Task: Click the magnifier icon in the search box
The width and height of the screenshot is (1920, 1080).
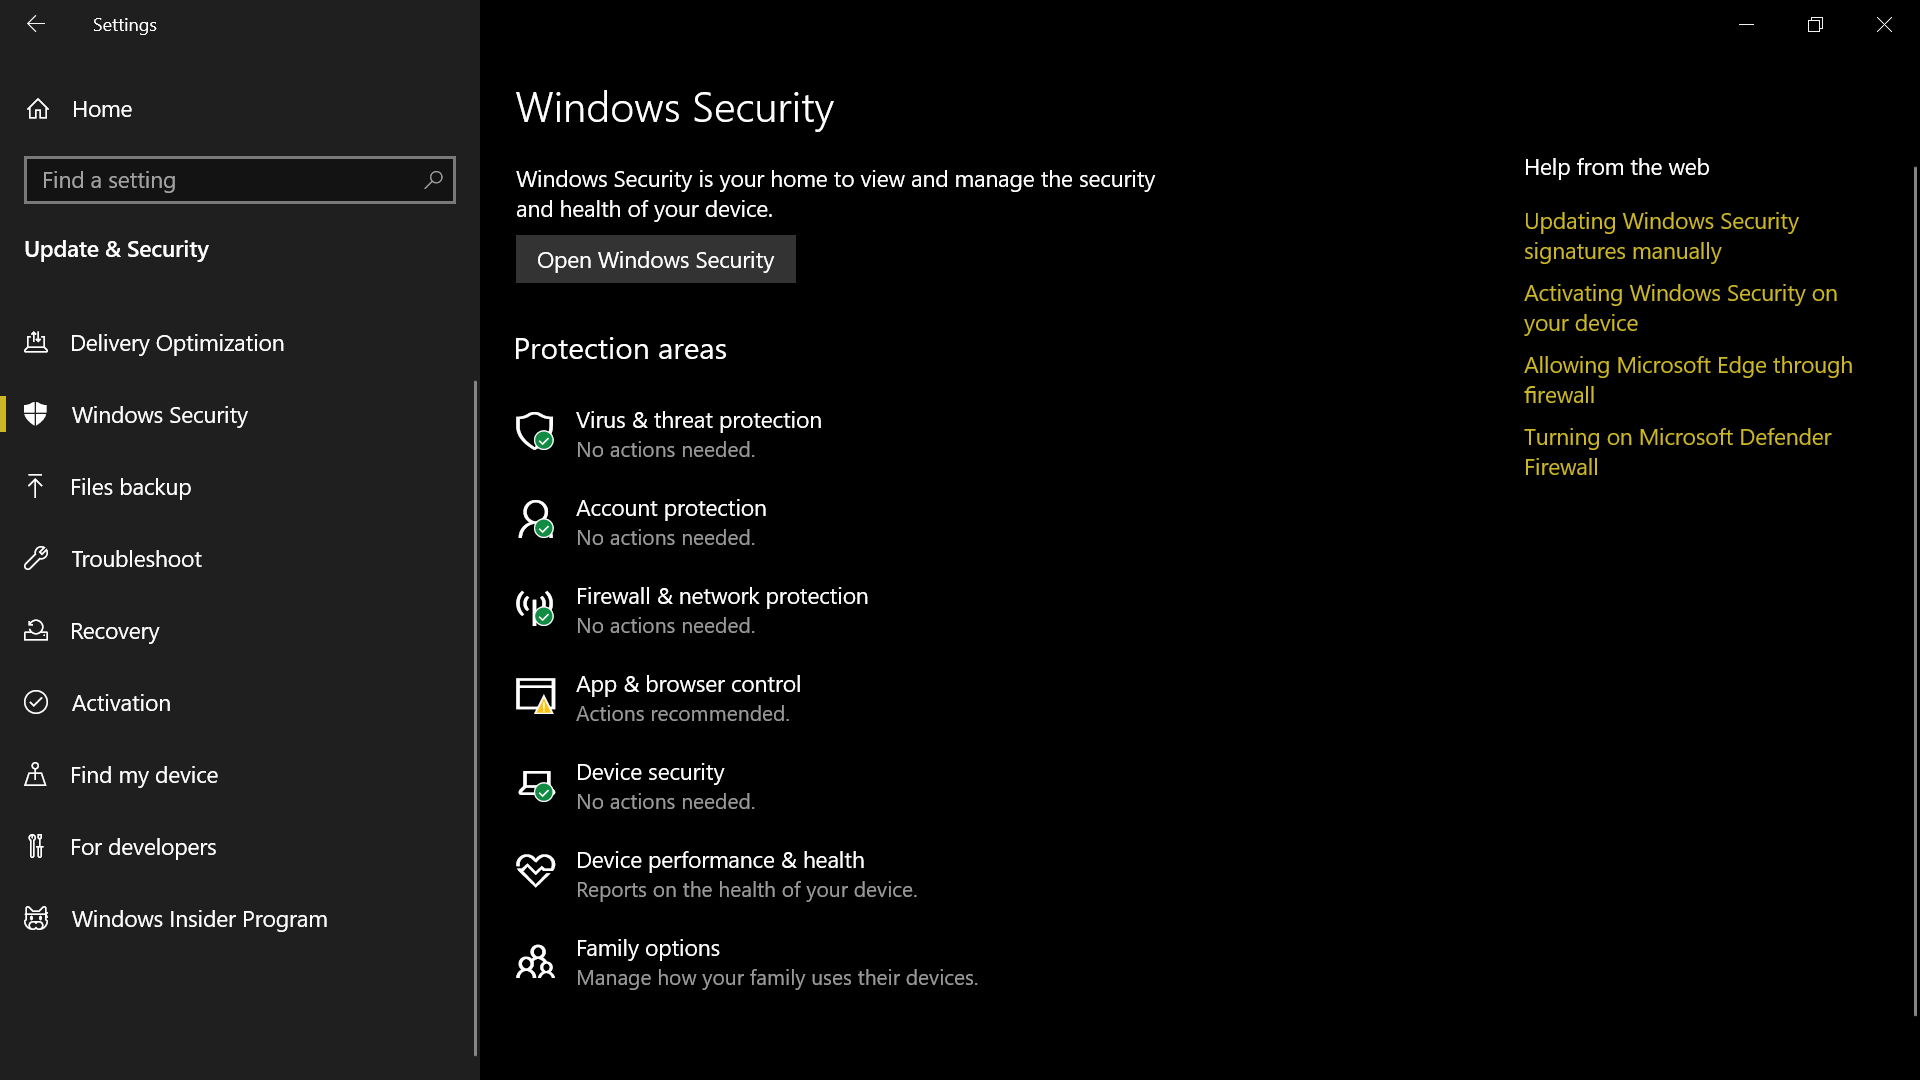Action: [433, 180]
